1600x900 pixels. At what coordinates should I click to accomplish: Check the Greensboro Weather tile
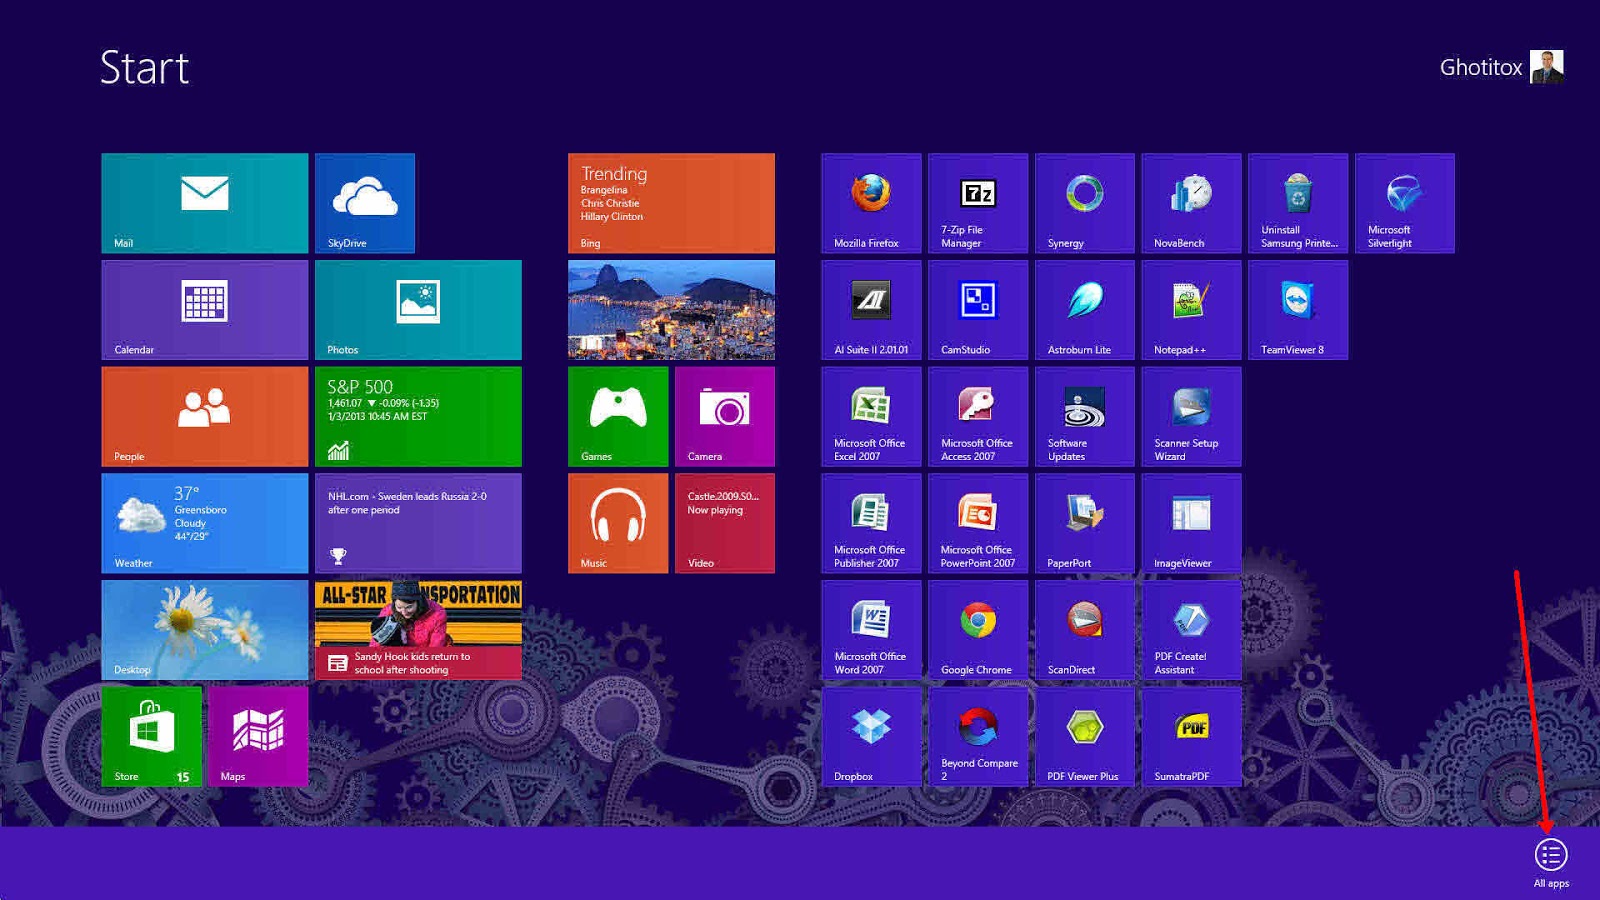204,523
